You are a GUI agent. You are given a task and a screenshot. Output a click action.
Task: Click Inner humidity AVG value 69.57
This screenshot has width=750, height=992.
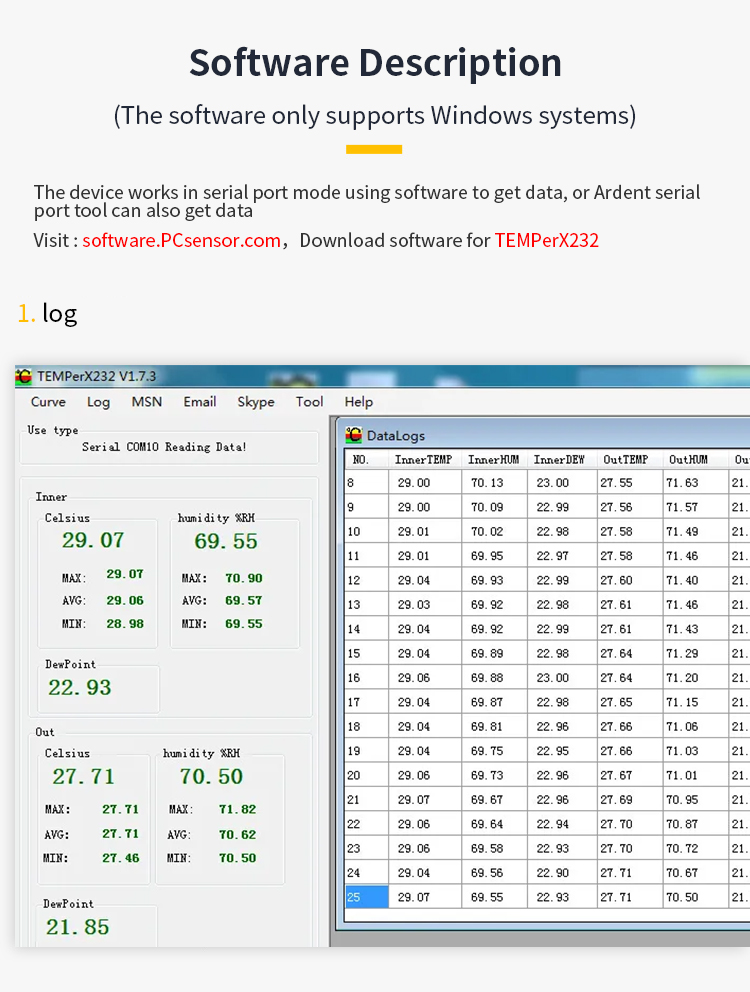244,600
